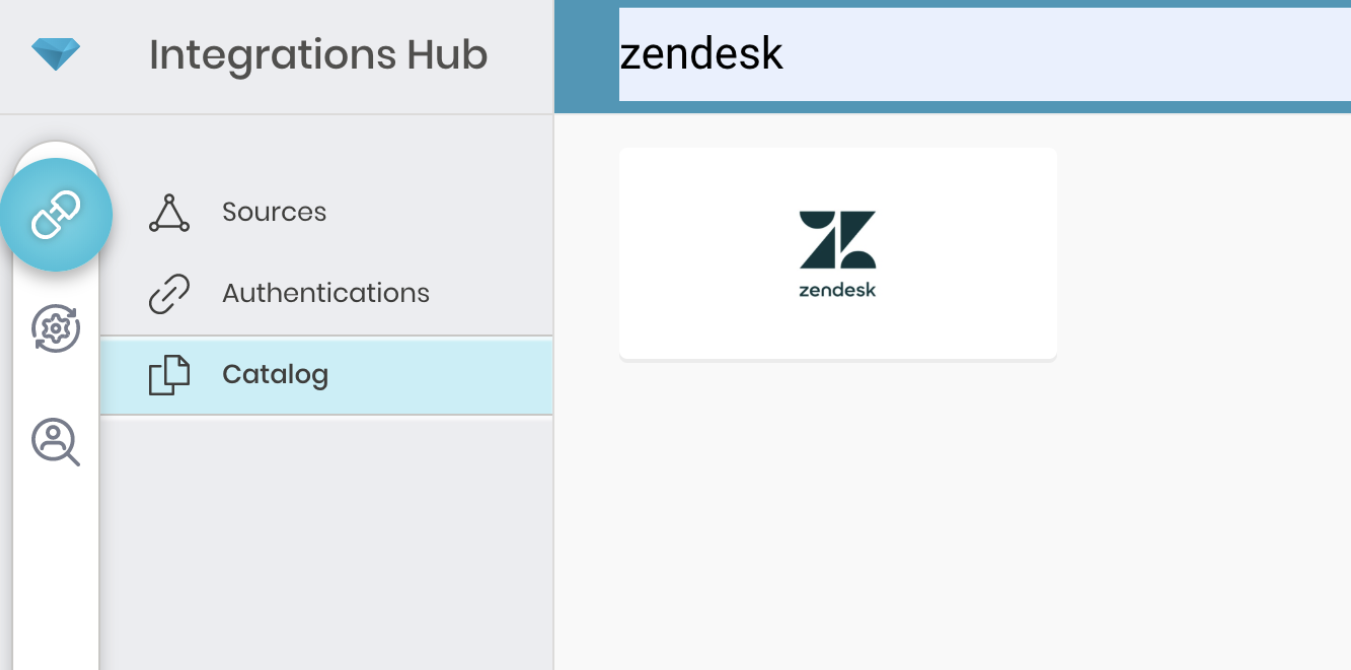Open the user search icon in left rail
This screenshot has width=1351, height=670.
pos(56,441)
